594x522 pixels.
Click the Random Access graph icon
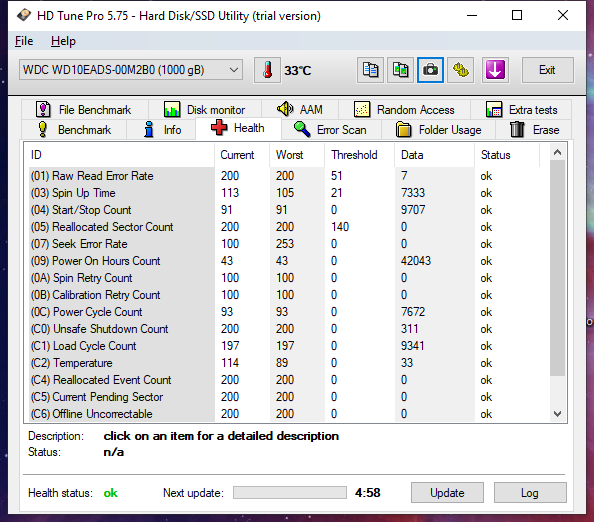(x=362, y=109)
